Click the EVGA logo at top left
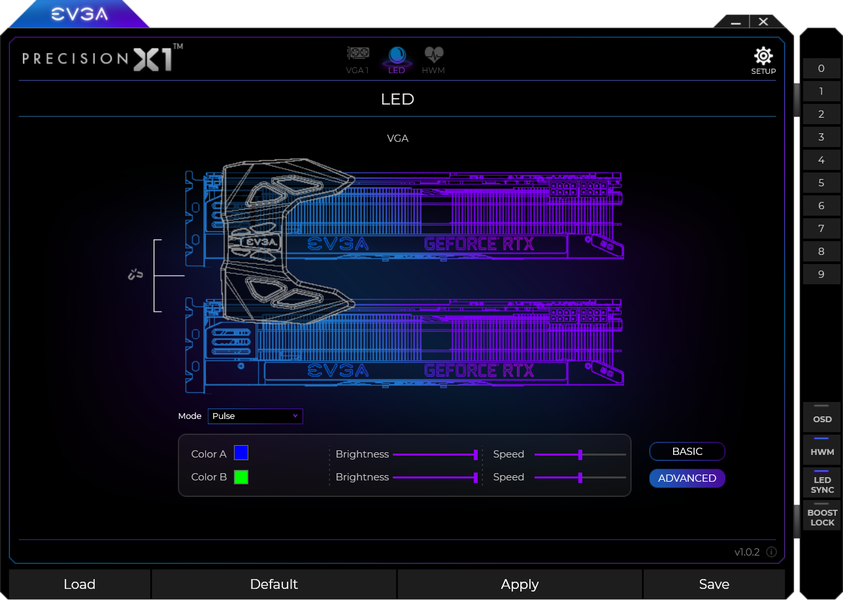 80,15
